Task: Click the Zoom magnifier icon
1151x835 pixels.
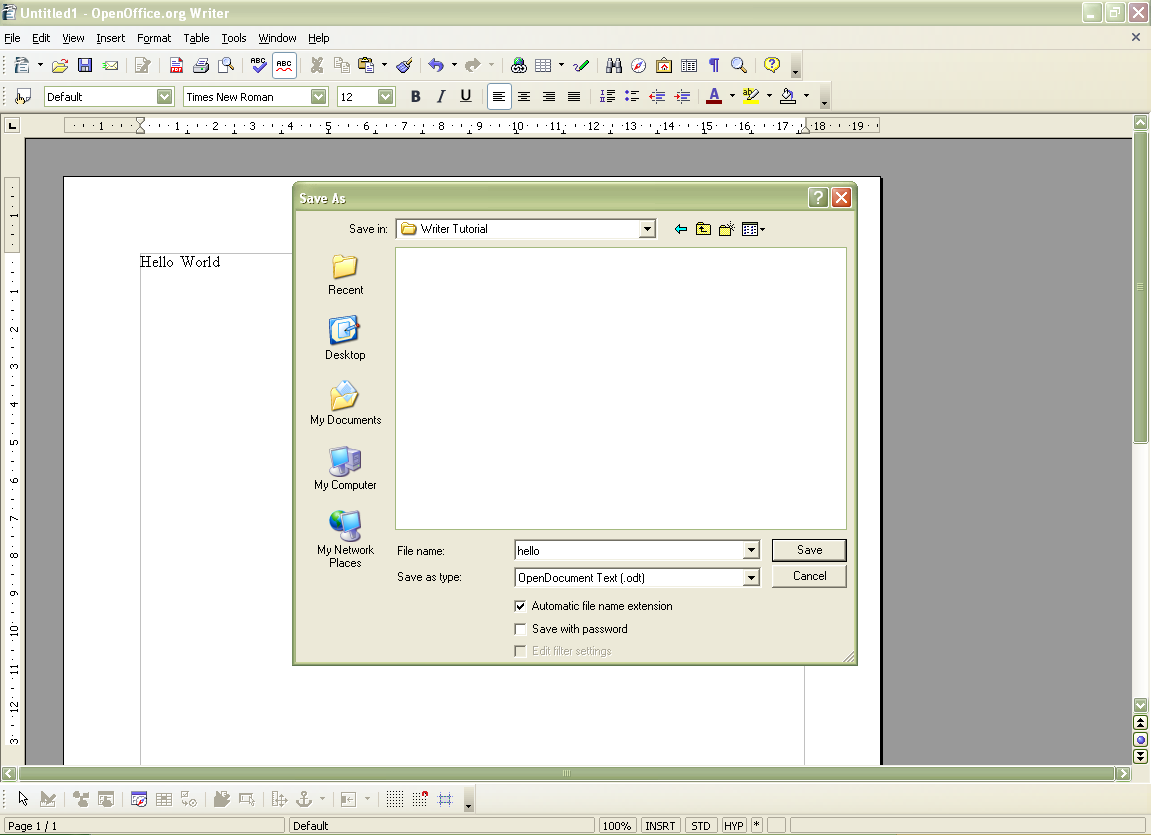Action: pyautogui.click(x=738, y=65)
